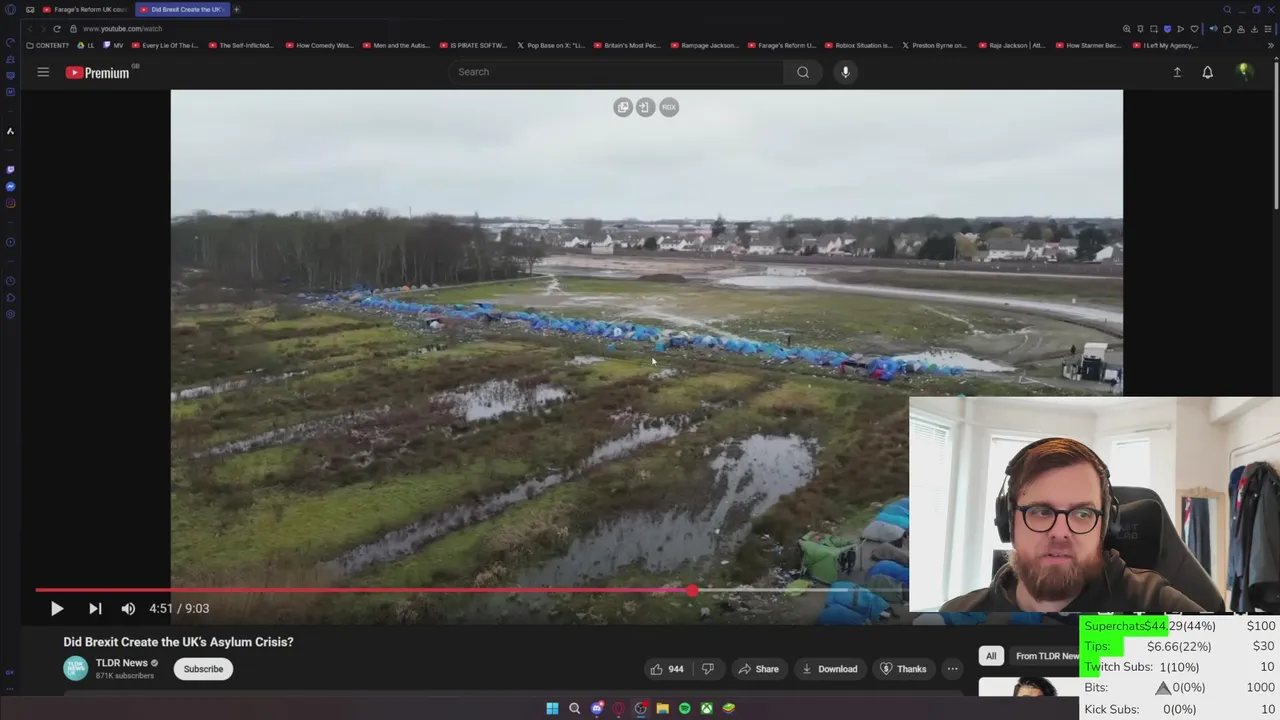
Task: Open the MV bookmark
Action: pyautogui.click(x=113, y=45)
